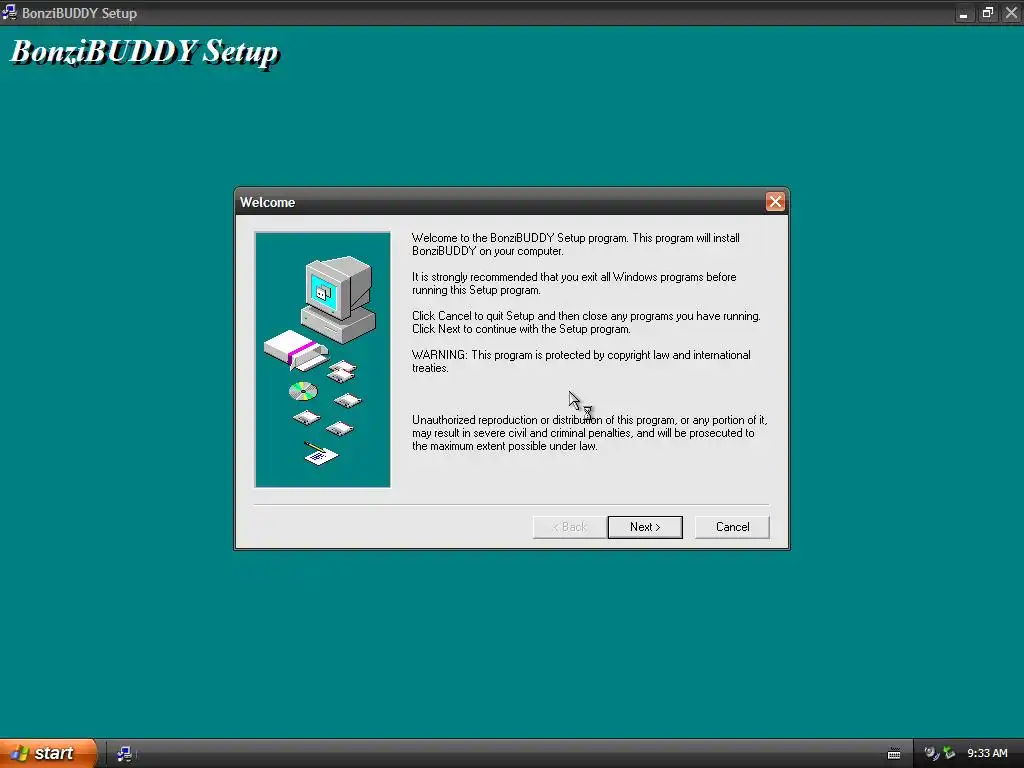Click the WARNING copyright law paragraph
This screenshot has width=1024, height=768.
coord(581,361)
